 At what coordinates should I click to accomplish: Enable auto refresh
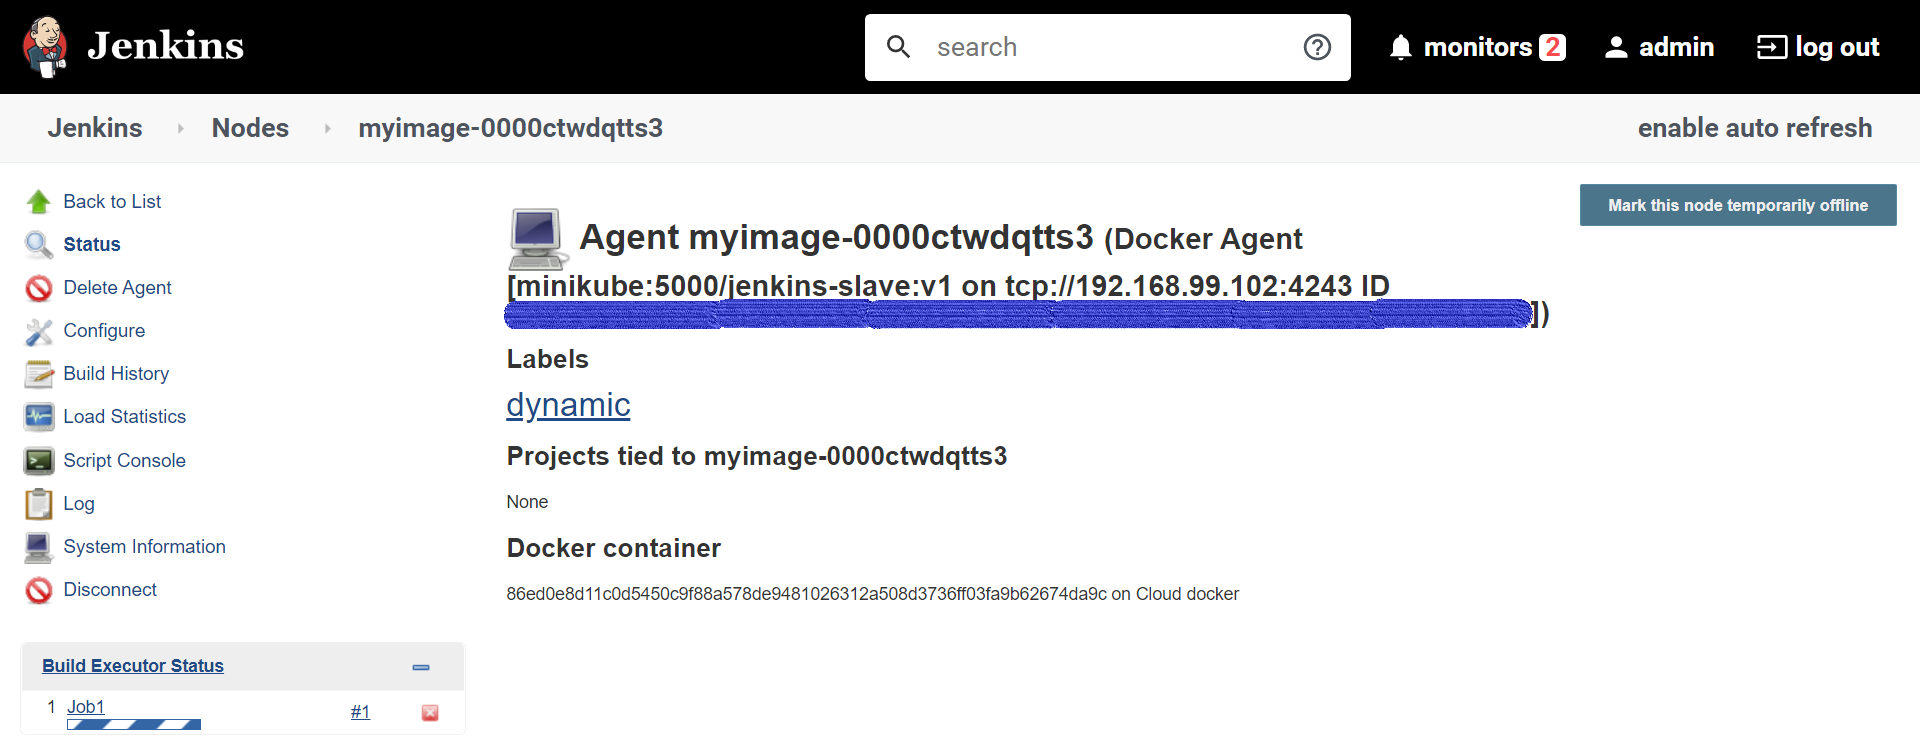(x=1755, y=128)
